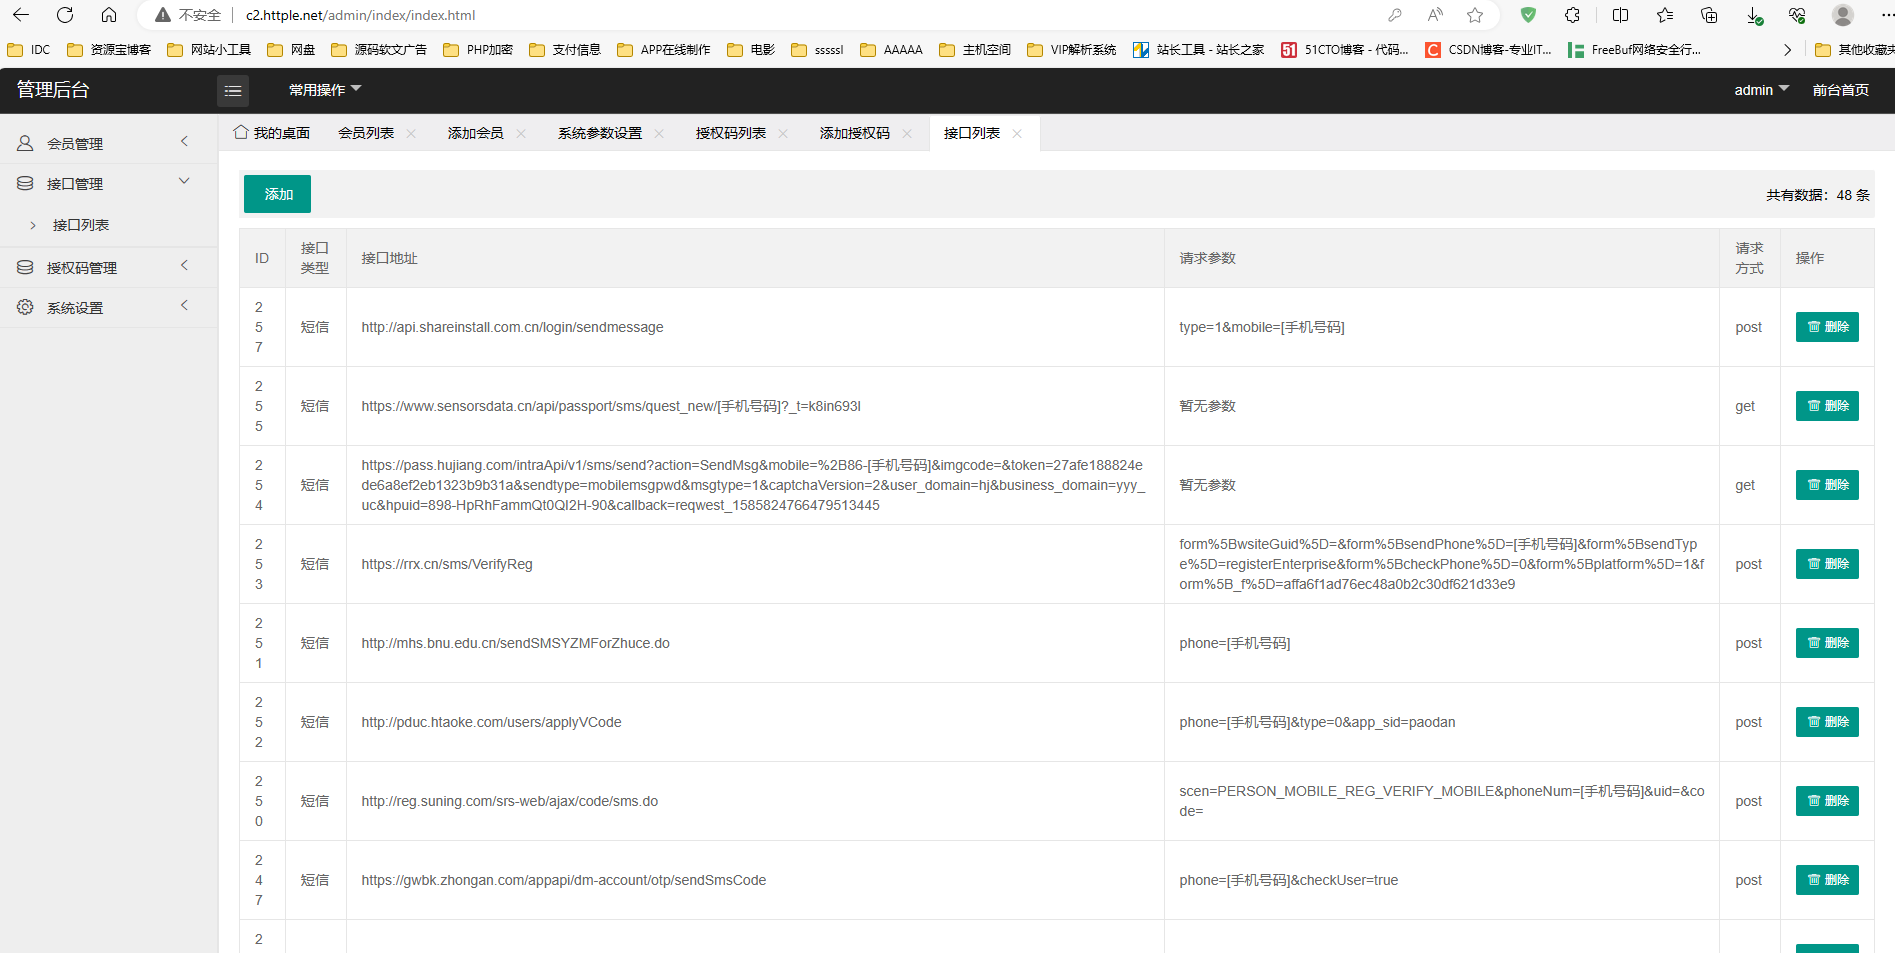The height and width of the screenshot is (953, 1895).
Task: Open the CSDN博客 bookmark
Action: pos(1489,50)
